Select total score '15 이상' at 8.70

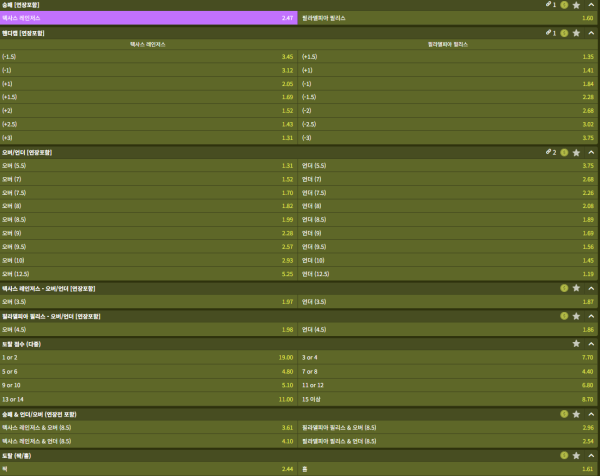pyautogui.click(x=449, y=399)
